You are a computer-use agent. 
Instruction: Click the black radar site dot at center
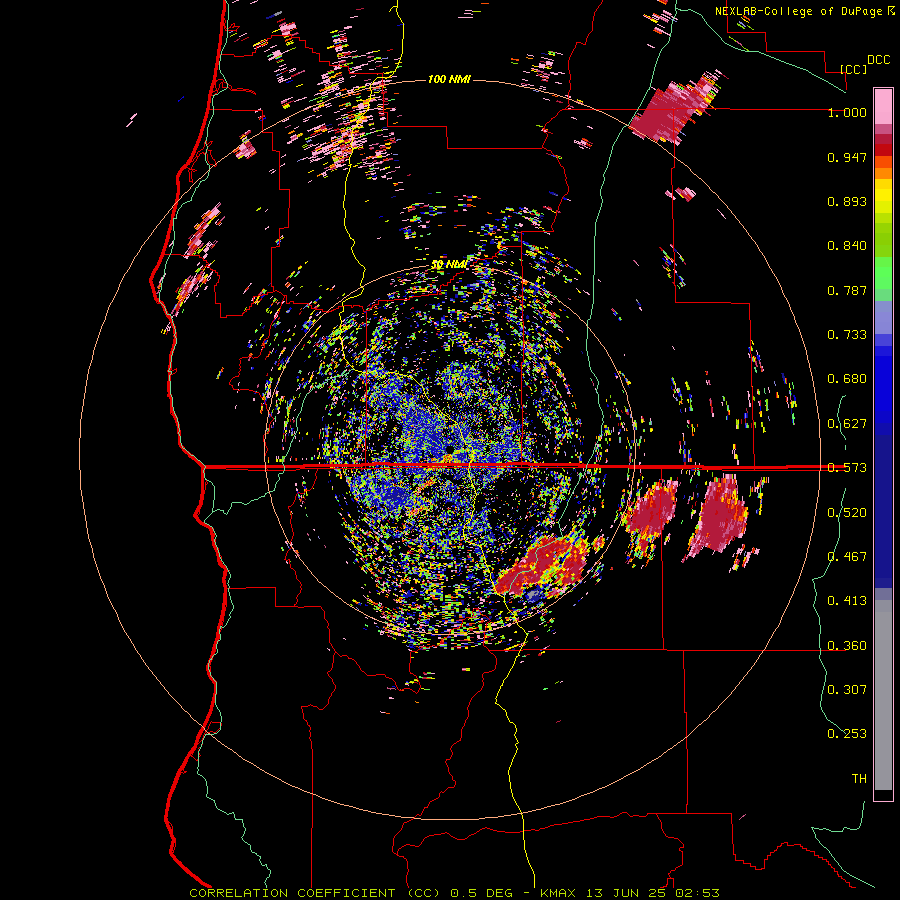pyautogui.click(x=450, y=449)
